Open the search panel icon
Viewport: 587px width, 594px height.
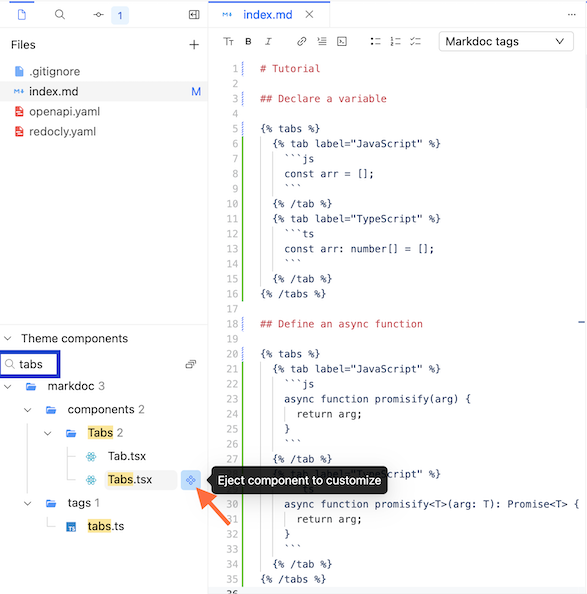click(x=59, y=15)
